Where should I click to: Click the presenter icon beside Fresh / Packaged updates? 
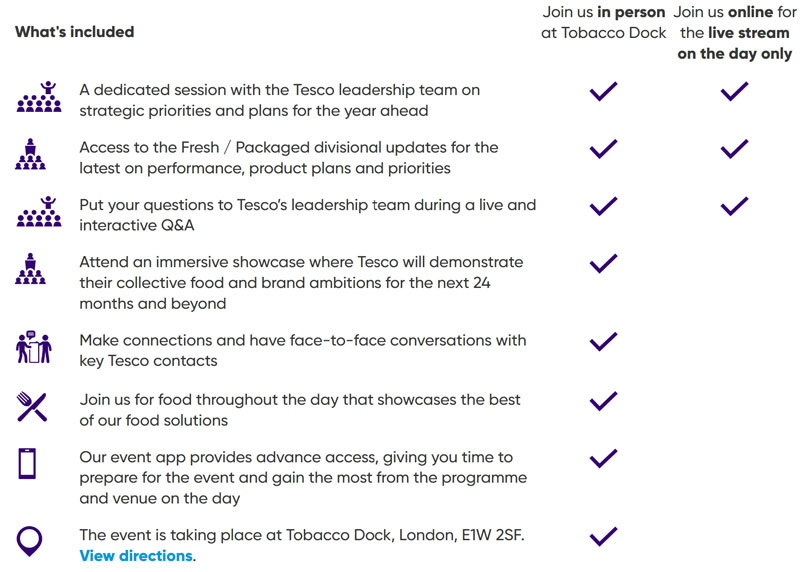pos(30,154)
